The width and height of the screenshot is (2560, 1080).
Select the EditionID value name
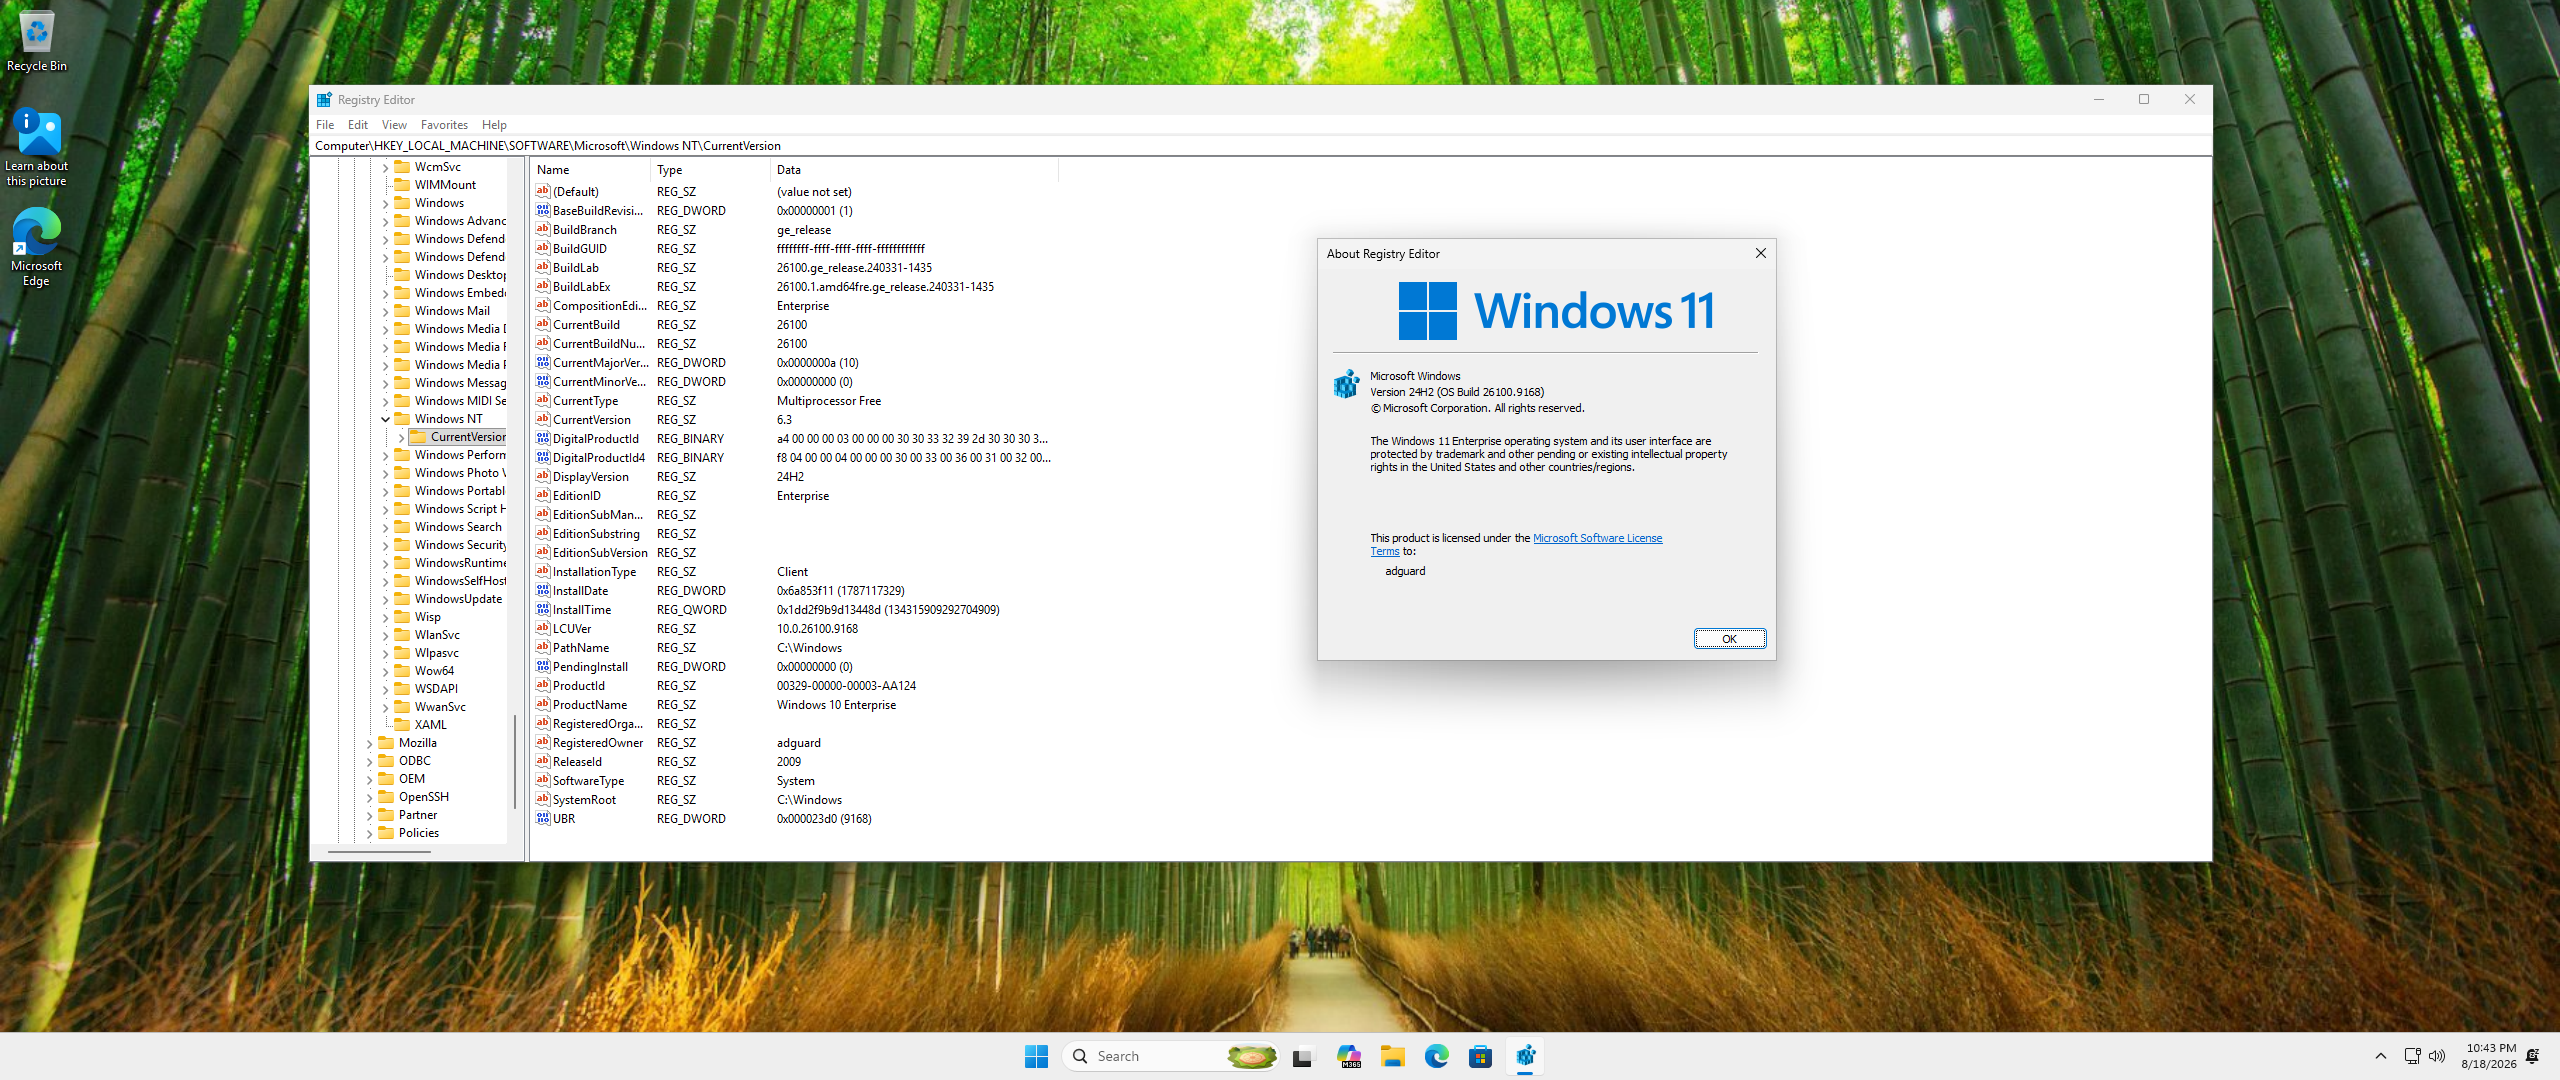point(577,496)
